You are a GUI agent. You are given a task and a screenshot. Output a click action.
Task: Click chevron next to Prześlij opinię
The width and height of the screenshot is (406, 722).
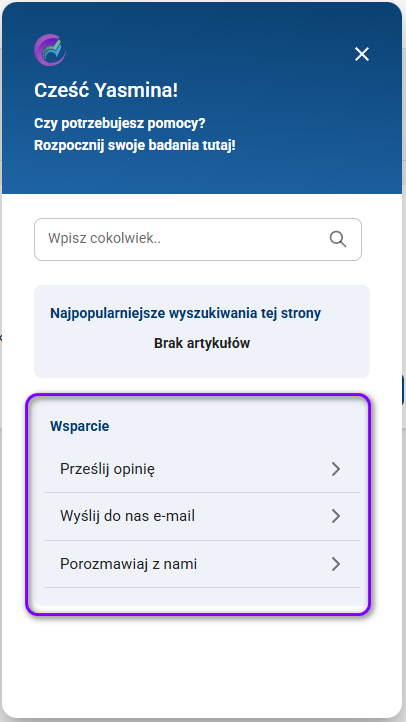click(336, 469)
